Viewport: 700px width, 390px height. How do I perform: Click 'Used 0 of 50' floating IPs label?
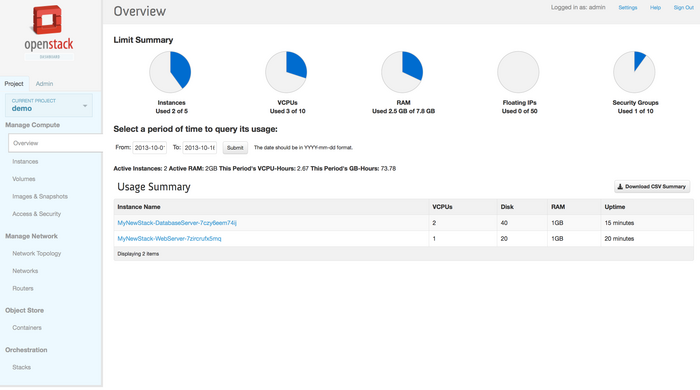(x=520, y=111)
